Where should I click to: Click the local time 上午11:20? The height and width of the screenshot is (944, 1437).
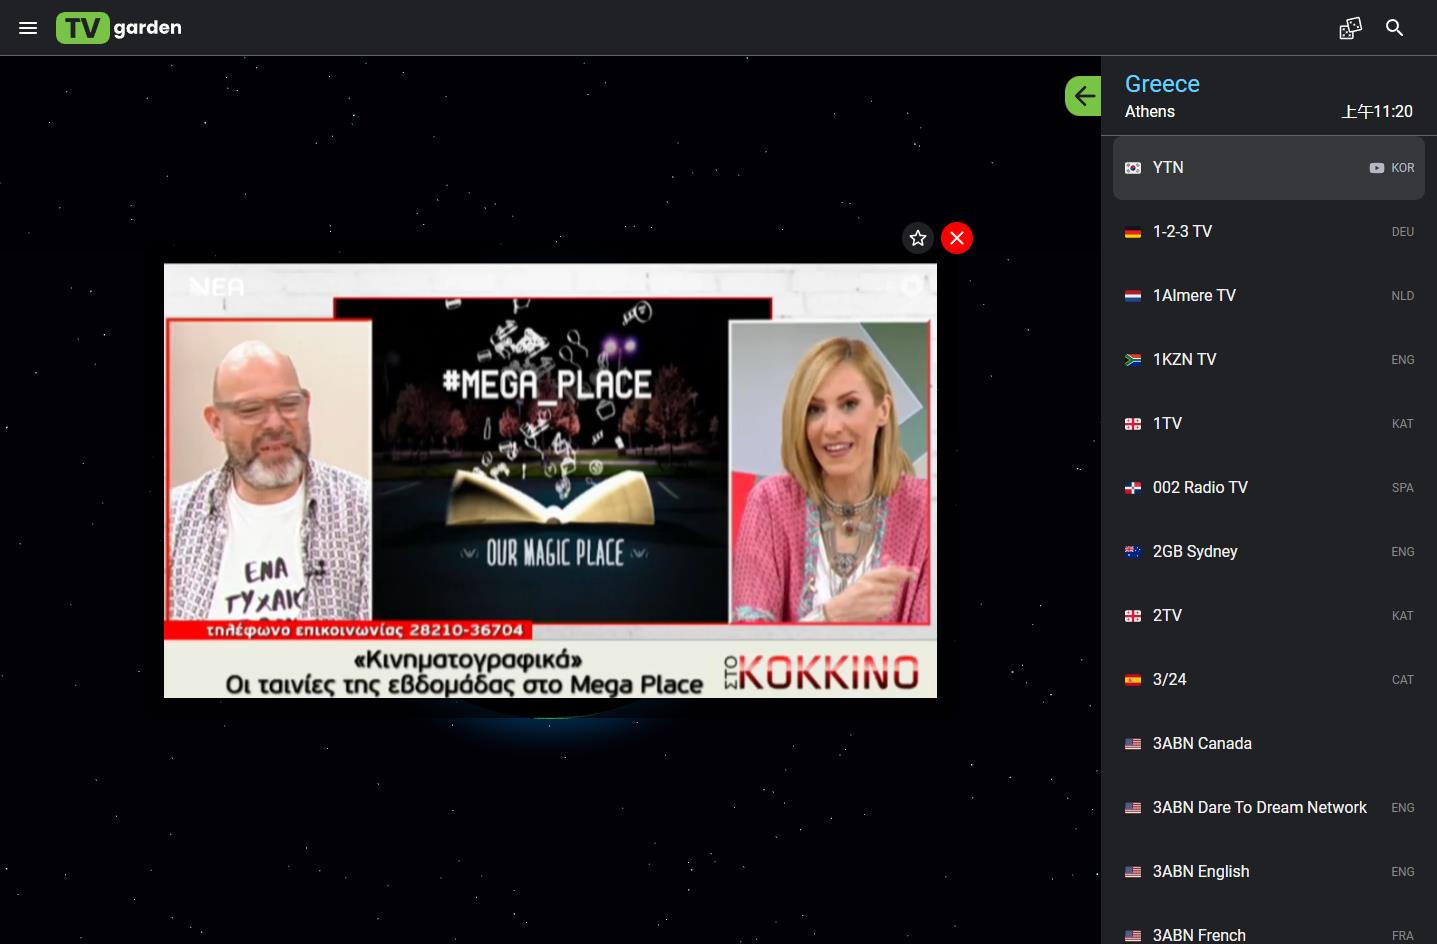pyautogui.click(x=1377, y=112)
